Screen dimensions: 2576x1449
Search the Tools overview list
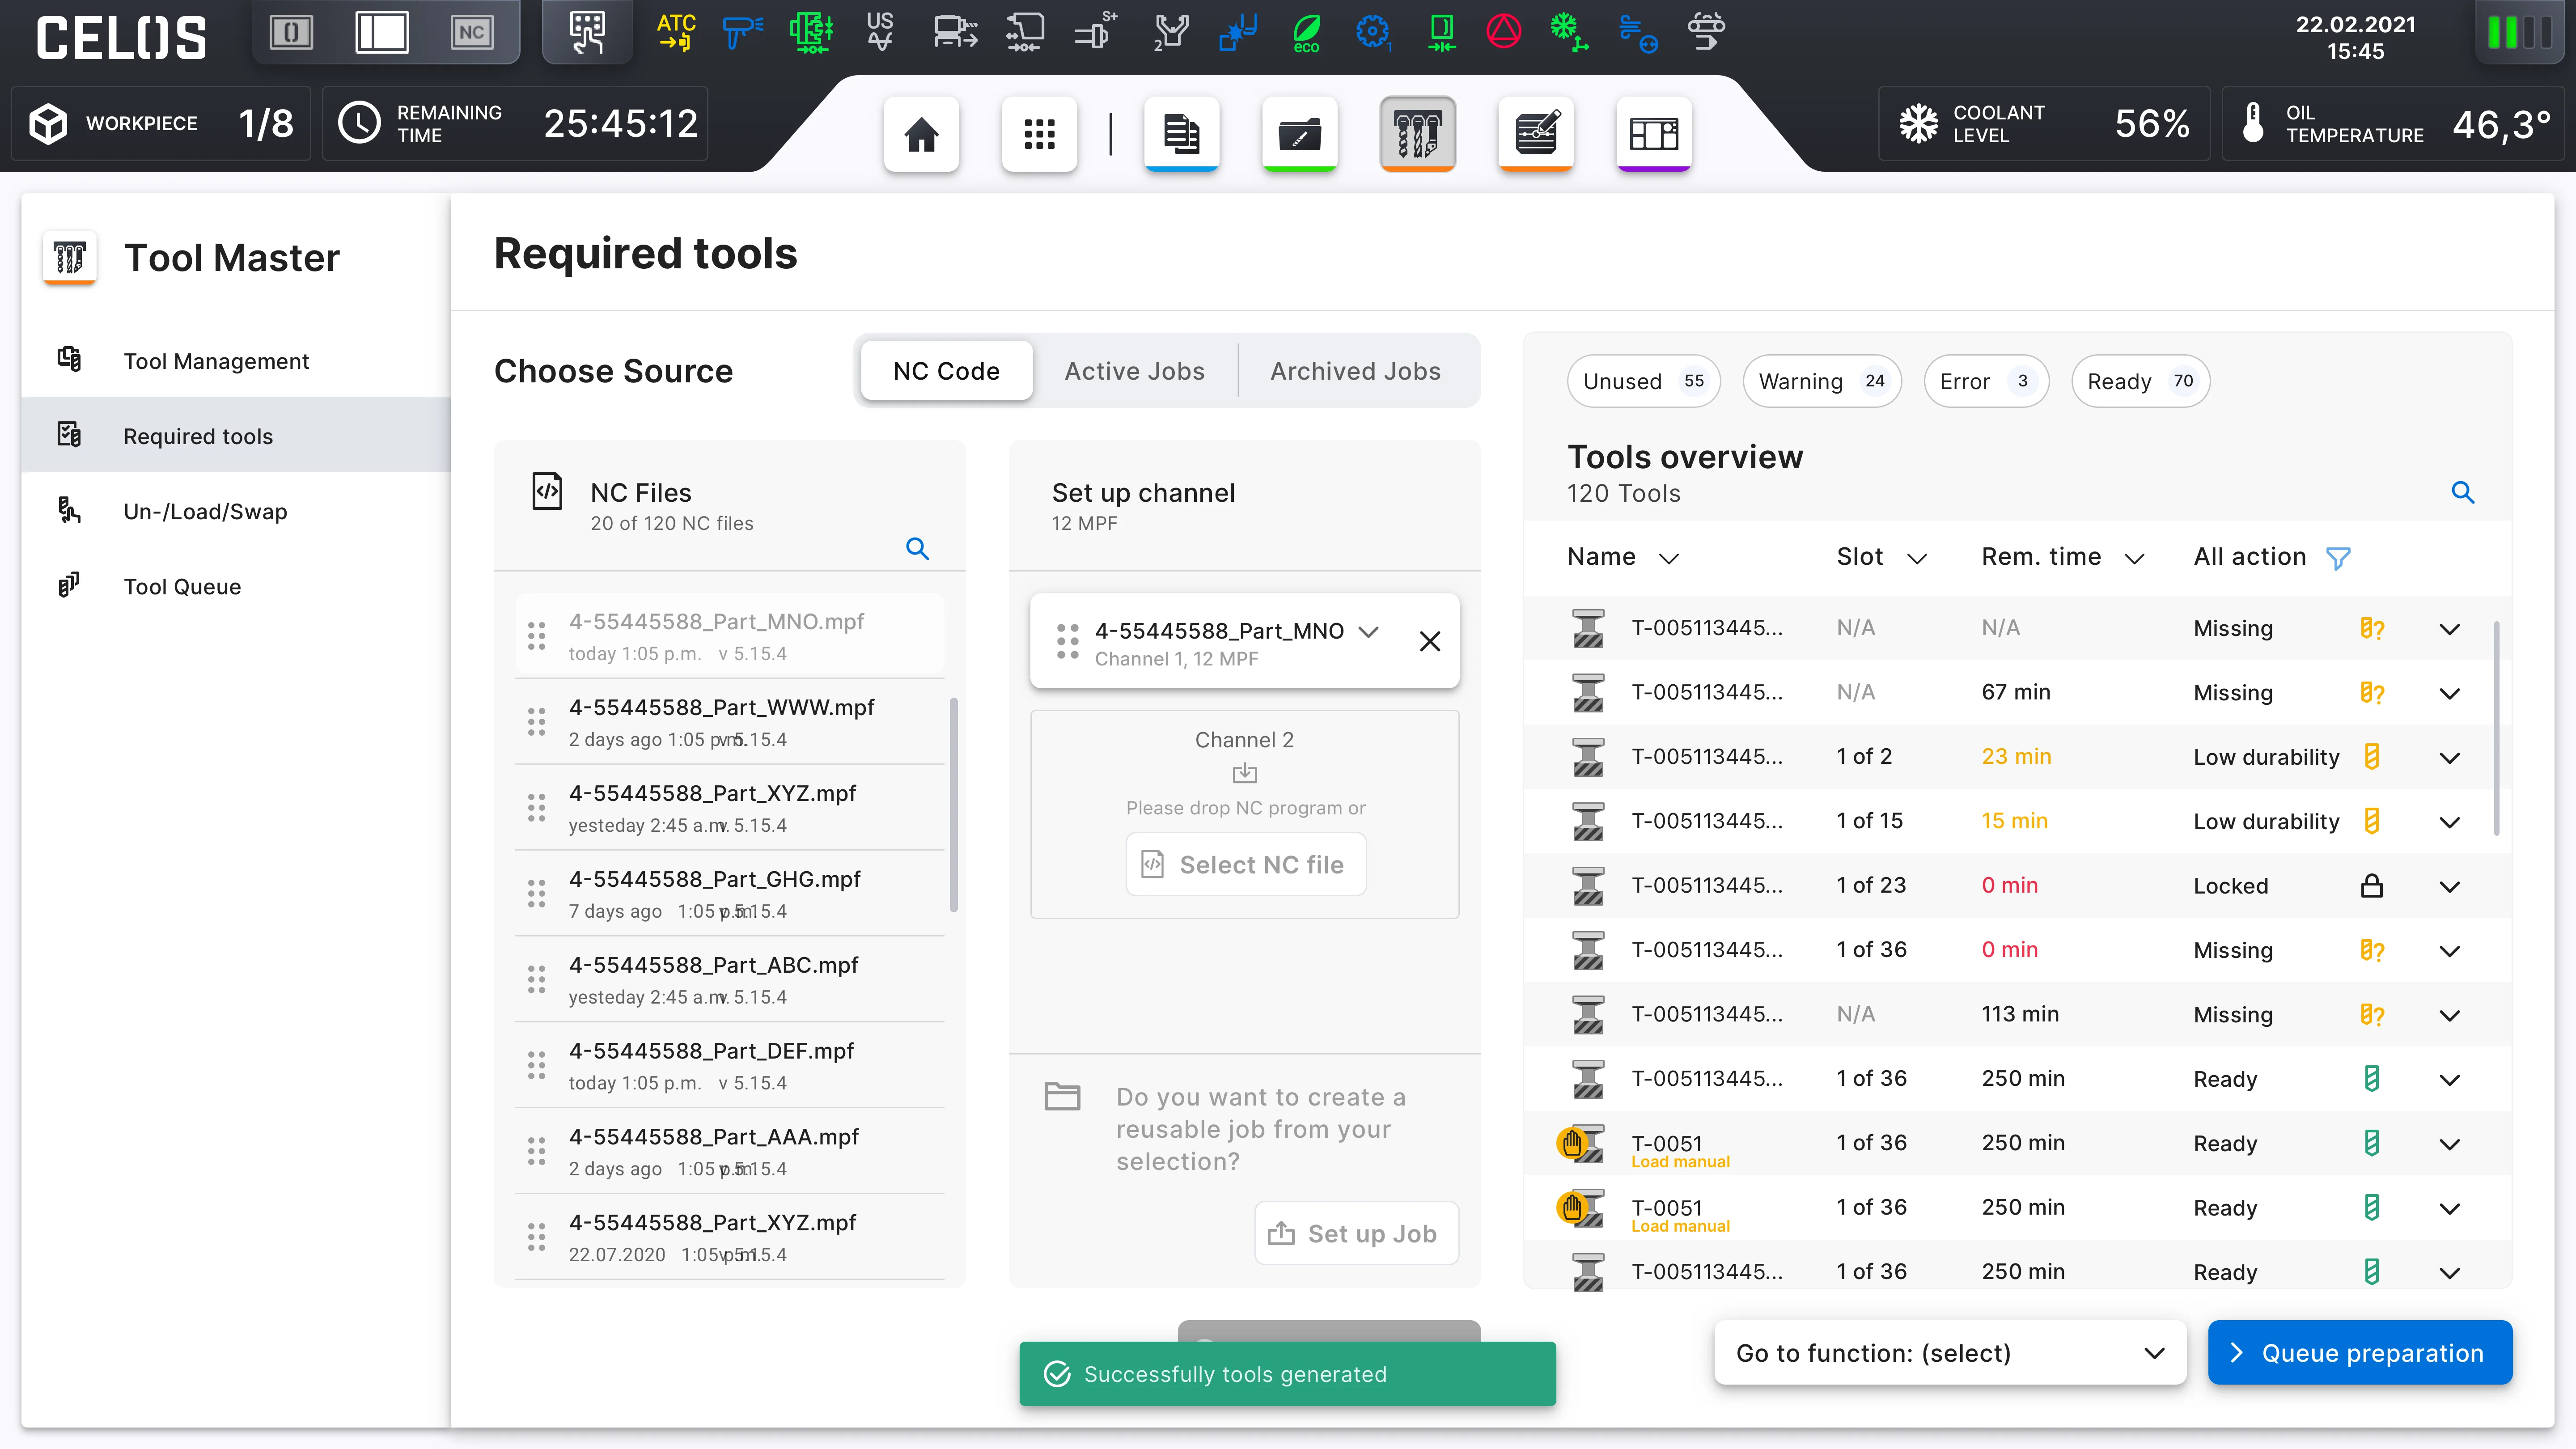point(2462,492)
